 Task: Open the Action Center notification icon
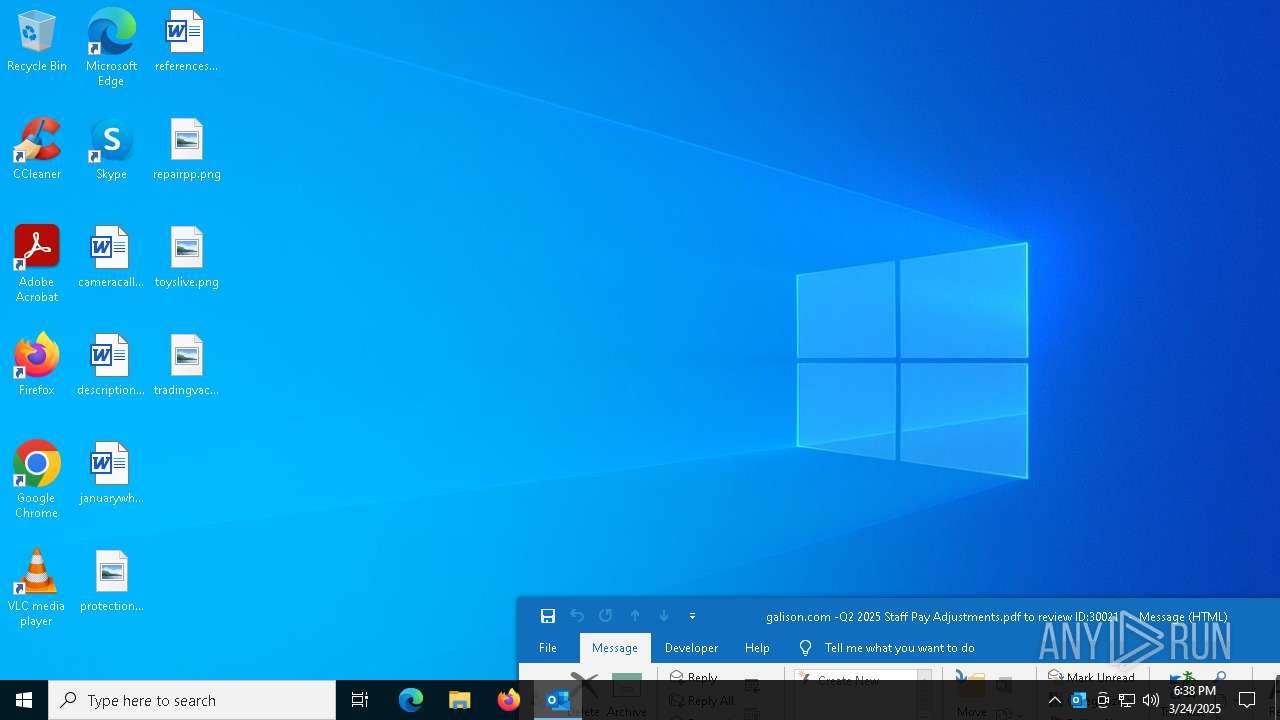pos(1247,700)
